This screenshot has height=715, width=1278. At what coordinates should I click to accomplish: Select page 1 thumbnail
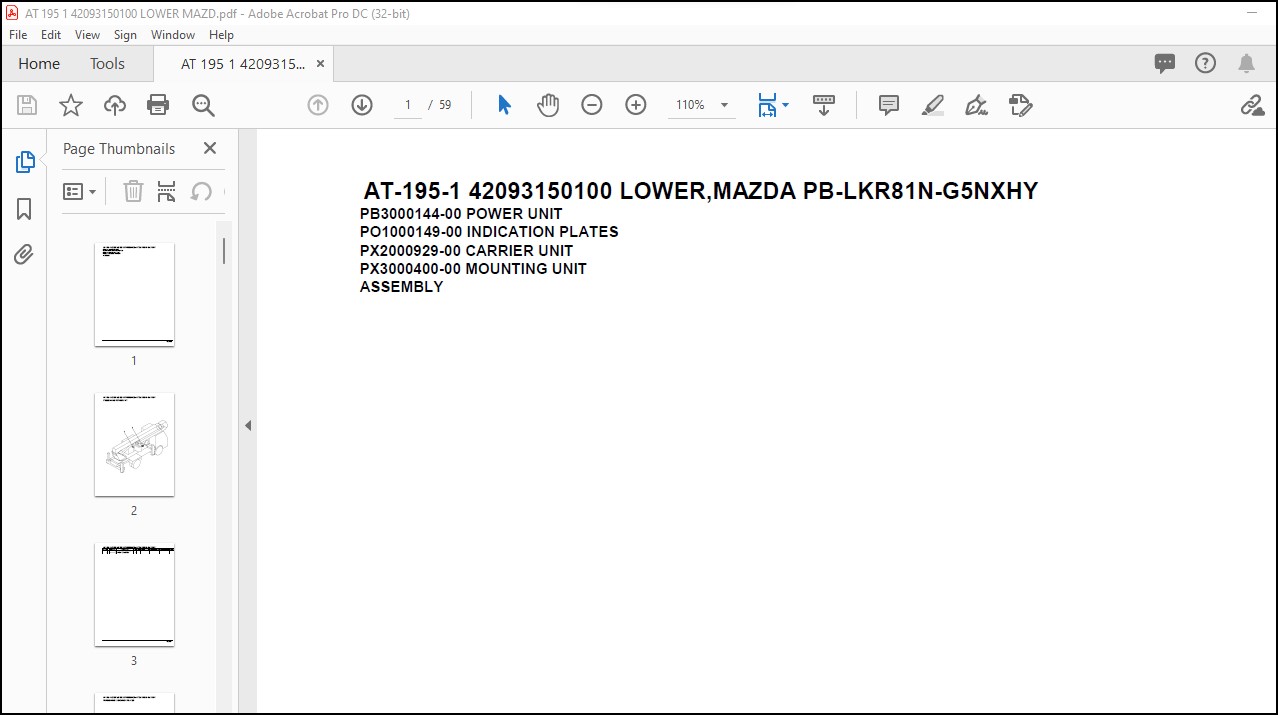click(134, 295)
